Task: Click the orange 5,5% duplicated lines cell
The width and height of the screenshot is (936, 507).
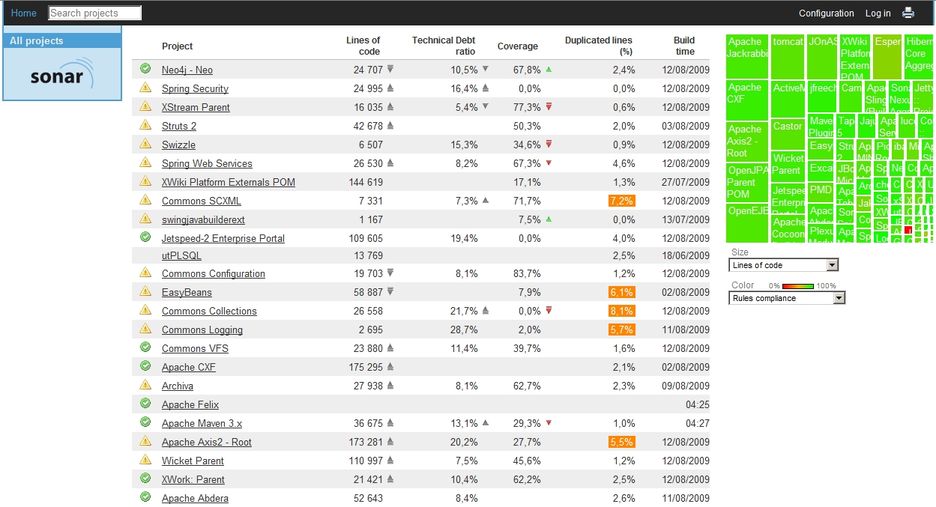Action: click(x=621, y=442)
